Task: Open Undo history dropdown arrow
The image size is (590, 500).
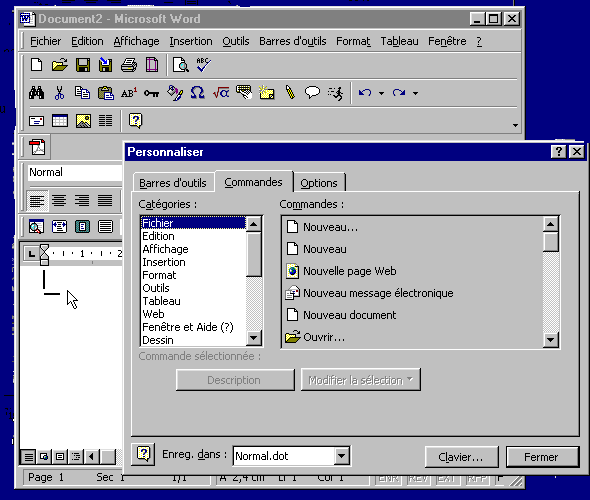Action: pyautogui.click(x=381, y=93)
